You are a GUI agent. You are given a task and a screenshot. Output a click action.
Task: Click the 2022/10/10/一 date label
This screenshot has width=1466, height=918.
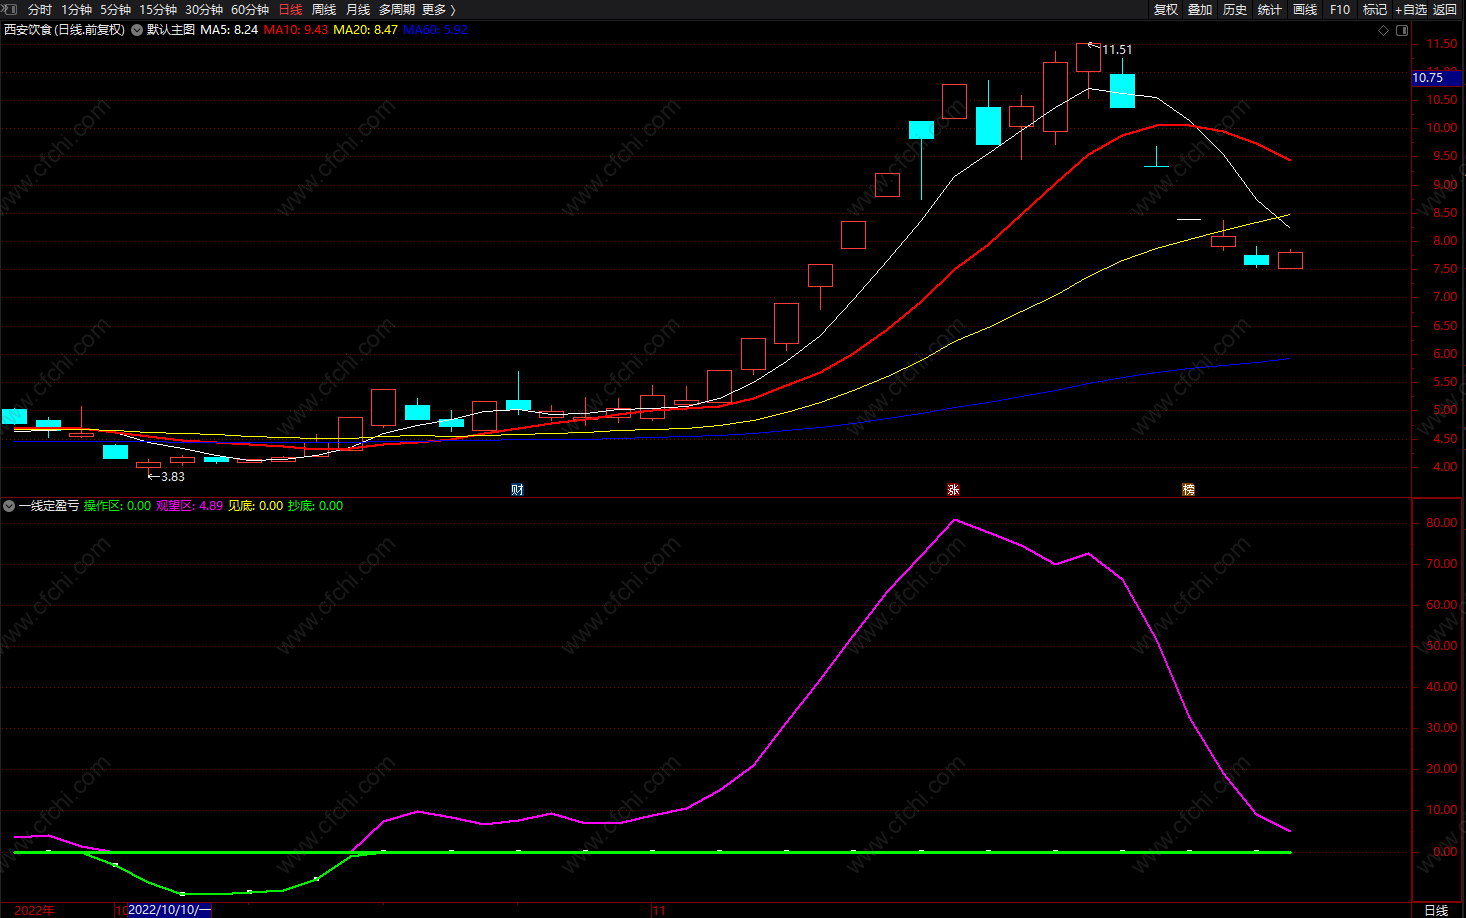(169, 910)
